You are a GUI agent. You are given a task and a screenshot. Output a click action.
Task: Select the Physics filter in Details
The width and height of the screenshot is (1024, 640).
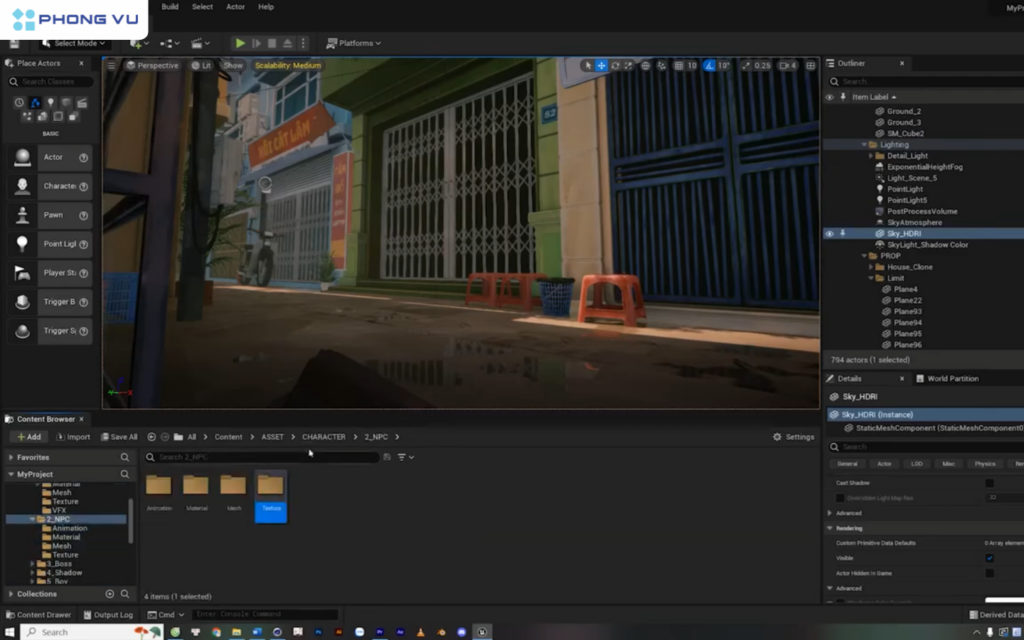985,464
